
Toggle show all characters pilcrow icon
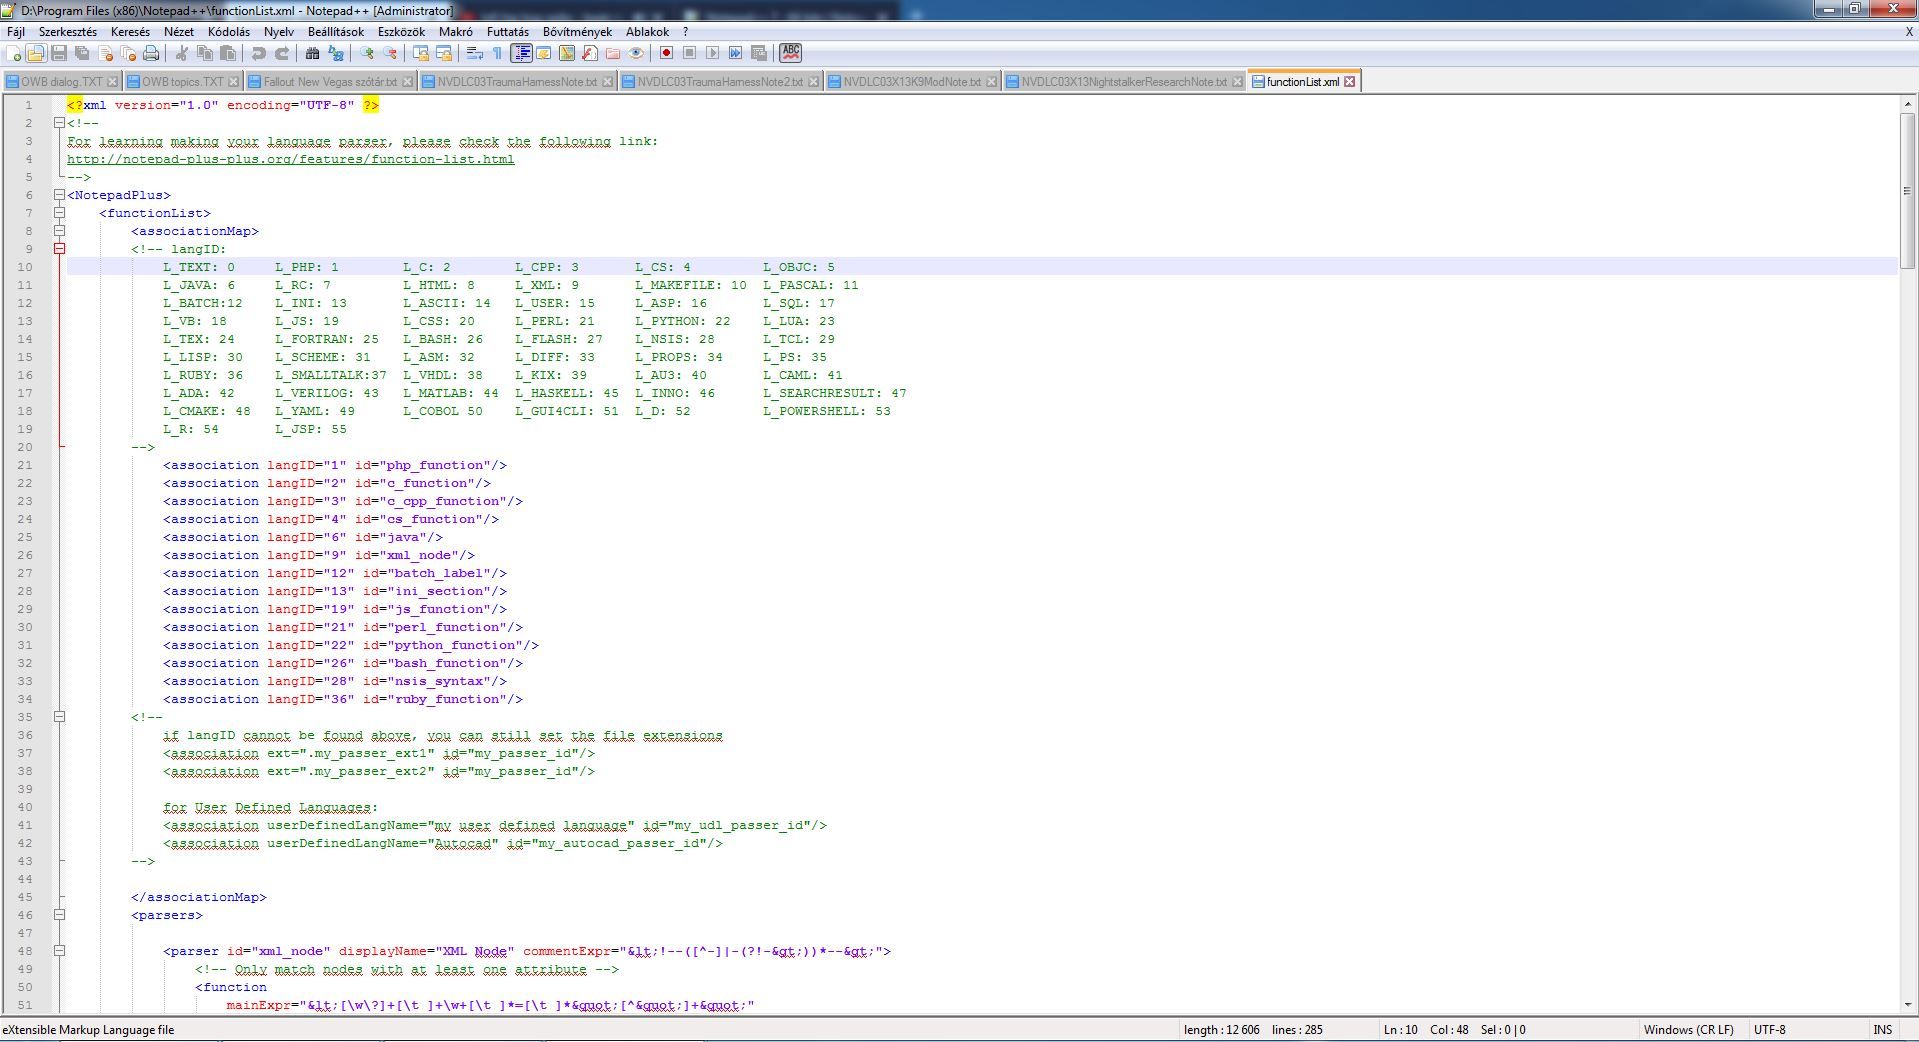click(x=497, y=53)
